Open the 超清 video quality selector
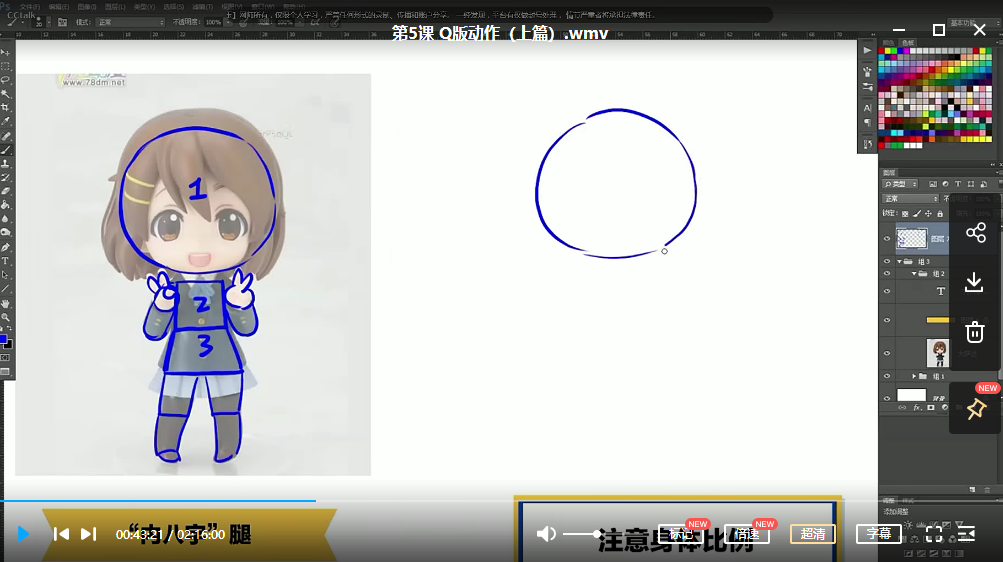The width and height of the screenshot is (1003, 562). coord(813,534)
